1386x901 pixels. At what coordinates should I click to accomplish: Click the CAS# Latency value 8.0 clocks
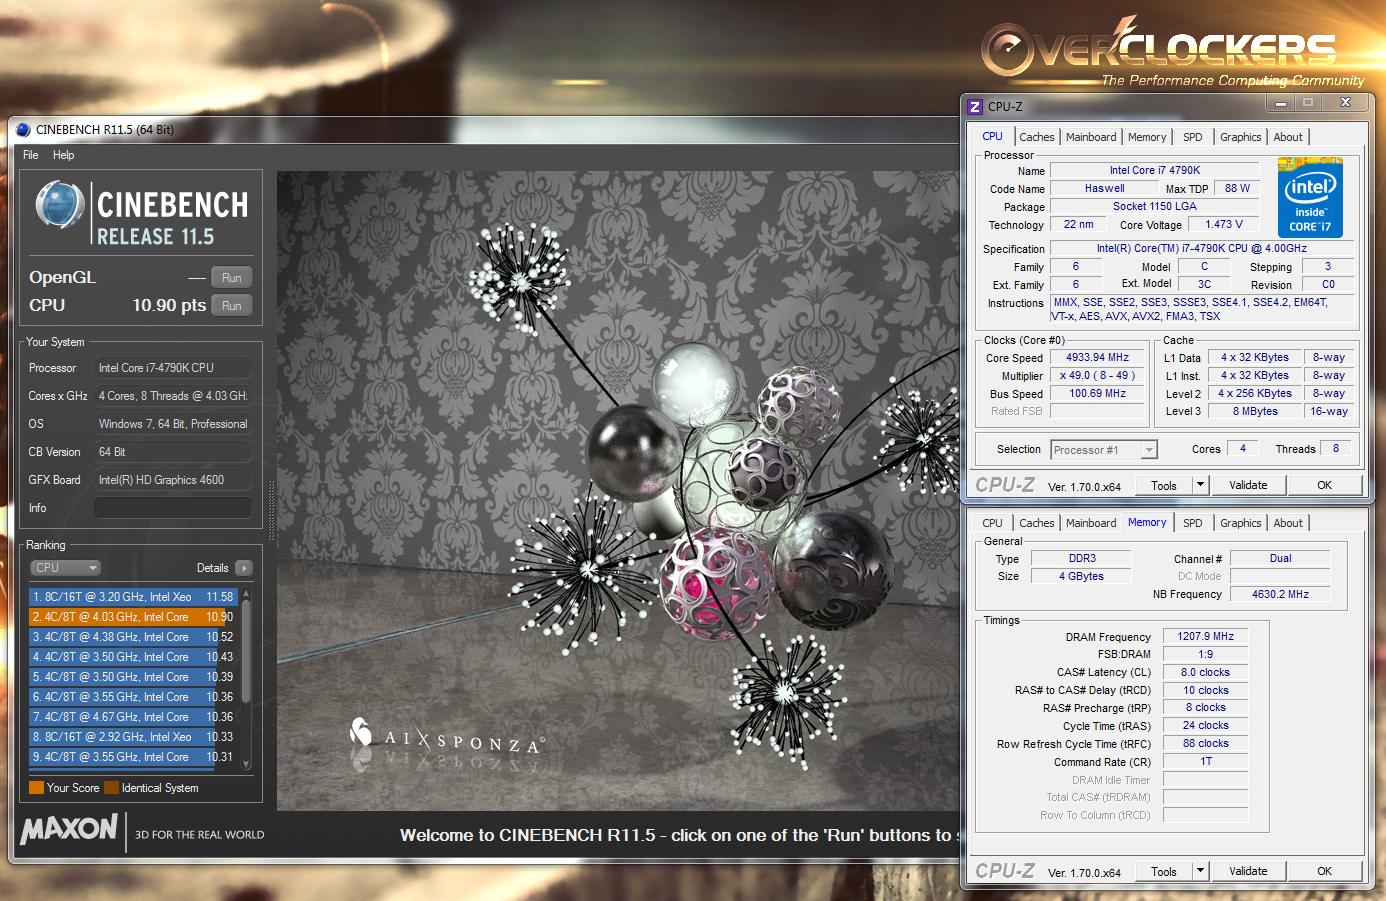pos(1205,672)
